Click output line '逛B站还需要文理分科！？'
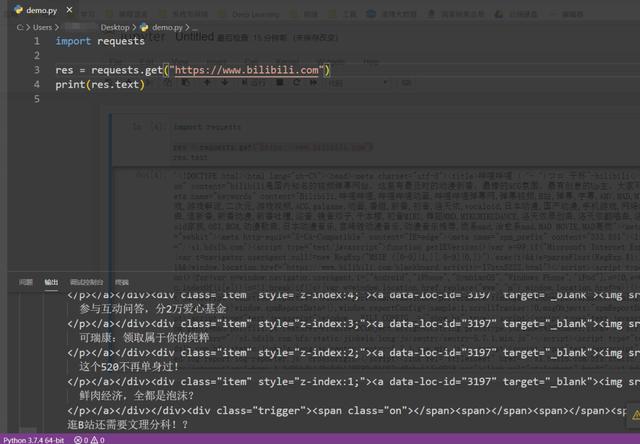 click(128, 425)
